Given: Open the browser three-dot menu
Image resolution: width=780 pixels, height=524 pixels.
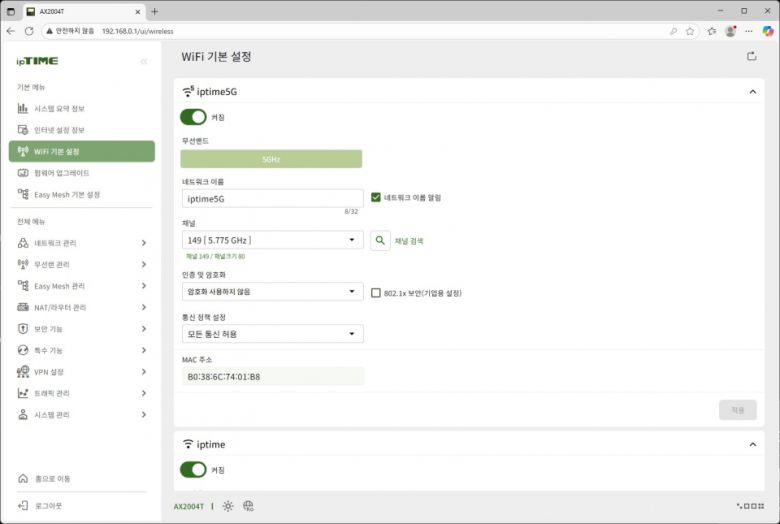Looking at the screenshot, I should click(x=749, y=31).
